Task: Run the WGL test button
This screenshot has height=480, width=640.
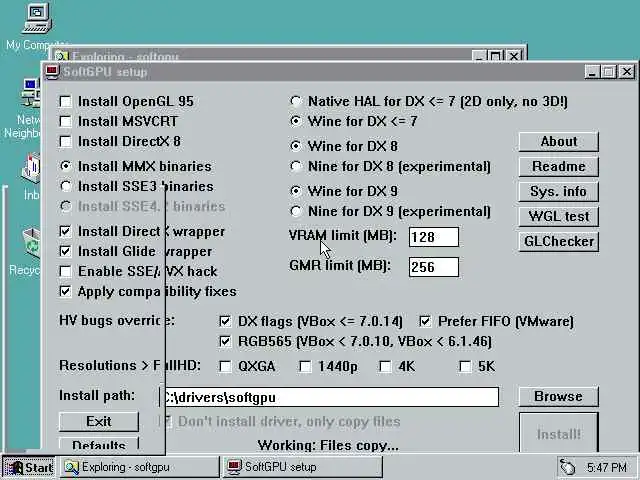Action: pos(559,216)
